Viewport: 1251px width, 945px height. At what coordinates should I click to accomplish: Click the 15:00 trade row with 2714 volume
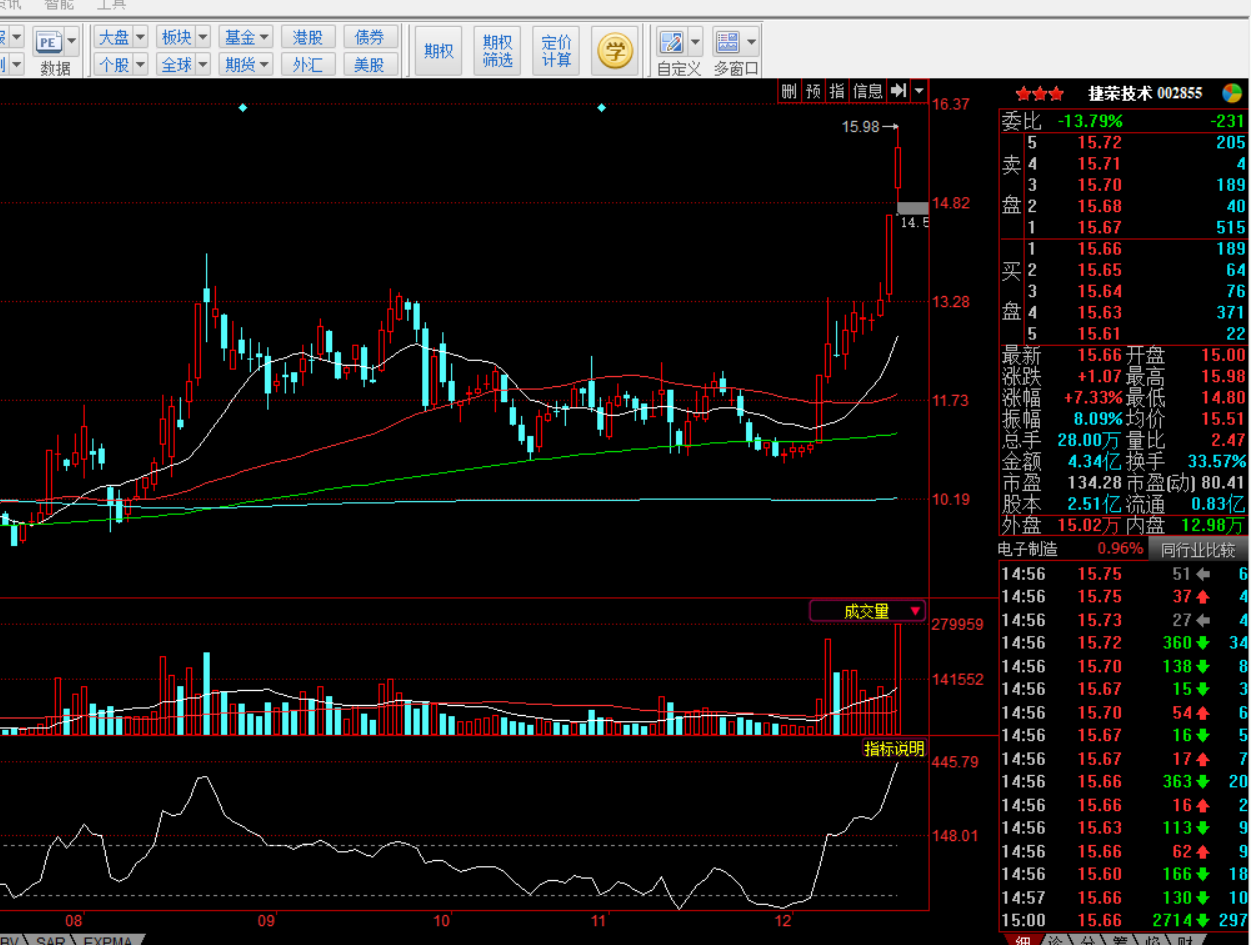click(x=1125, y=920)
